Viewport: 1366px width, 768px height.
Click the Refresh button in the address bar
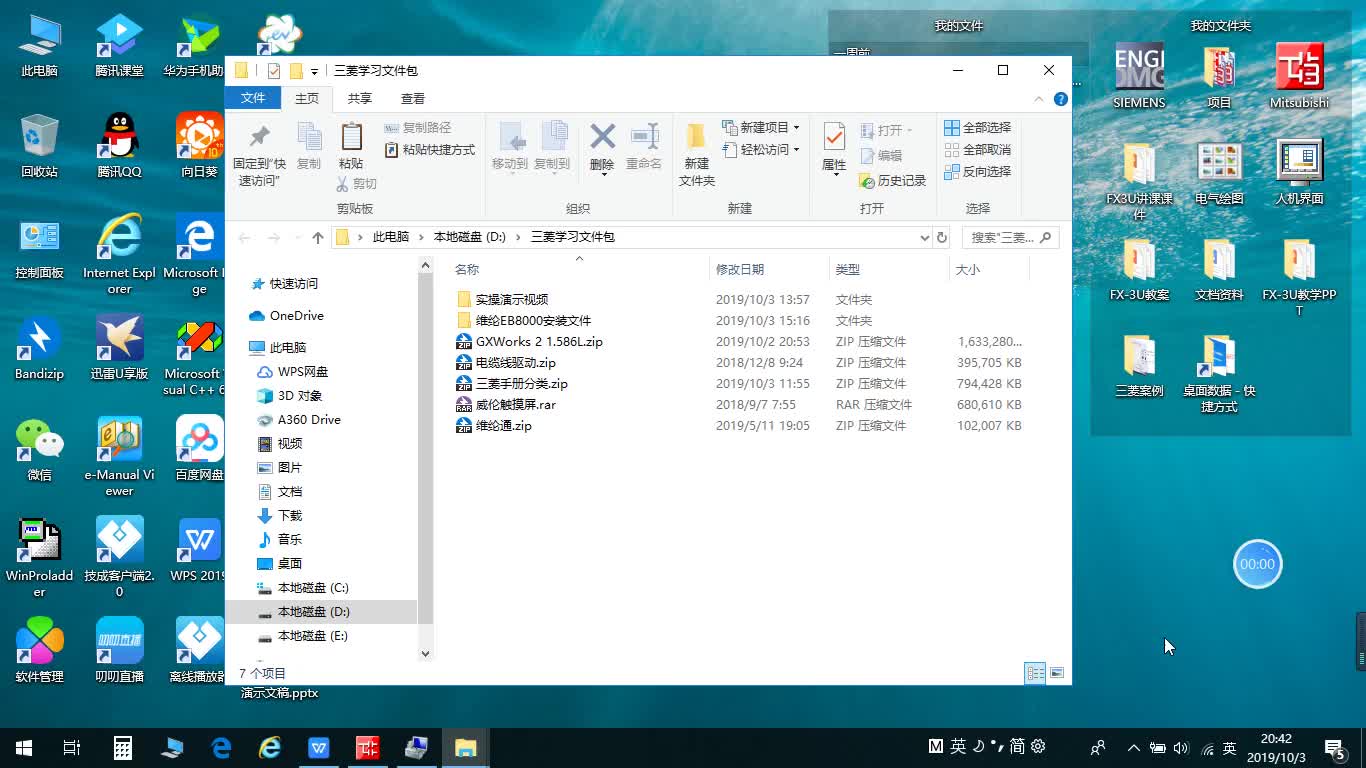click(x=941, y=238)
